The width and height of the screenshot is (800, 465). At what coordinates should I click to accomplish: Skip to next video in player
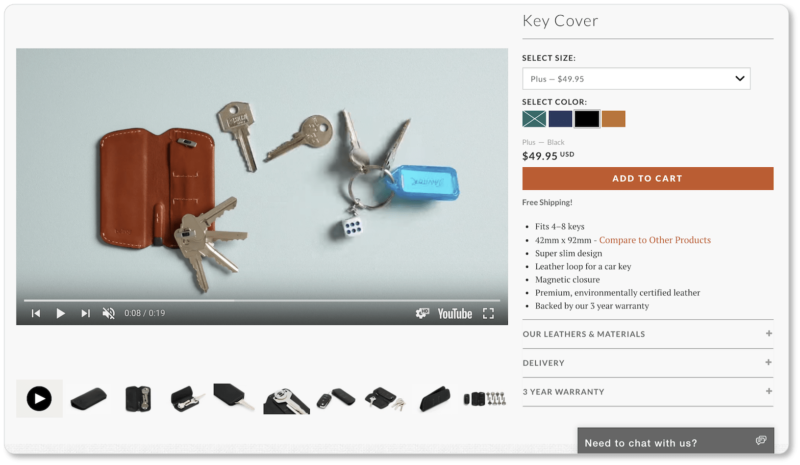(x=85, y=313)
